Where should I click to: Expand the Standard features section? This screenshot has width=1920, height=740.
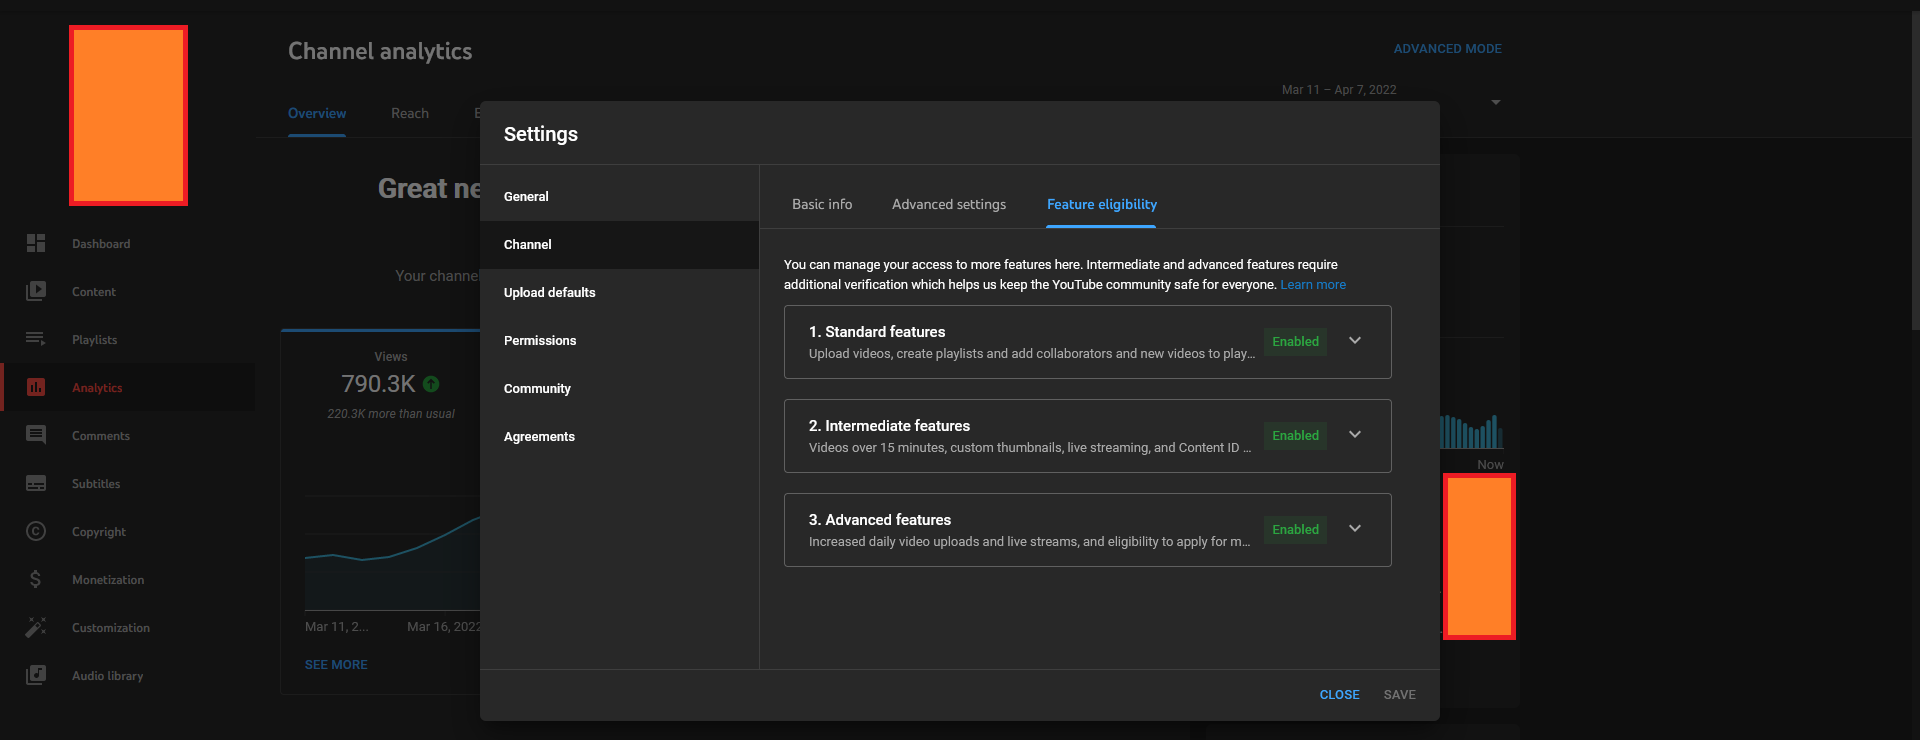[1355, 341]
